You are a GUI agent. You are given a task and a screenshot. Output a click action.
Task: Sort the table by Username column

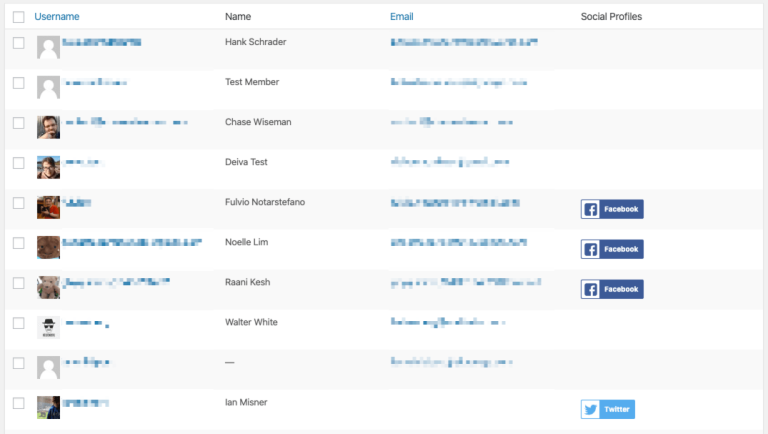click(57, 17)
